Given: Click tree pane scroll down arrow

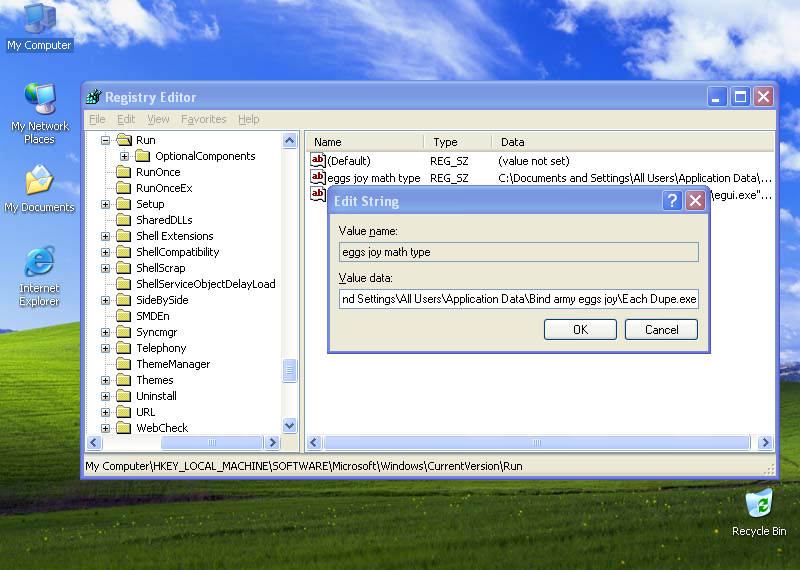Looking at the screenshot, I should (289, 425).
